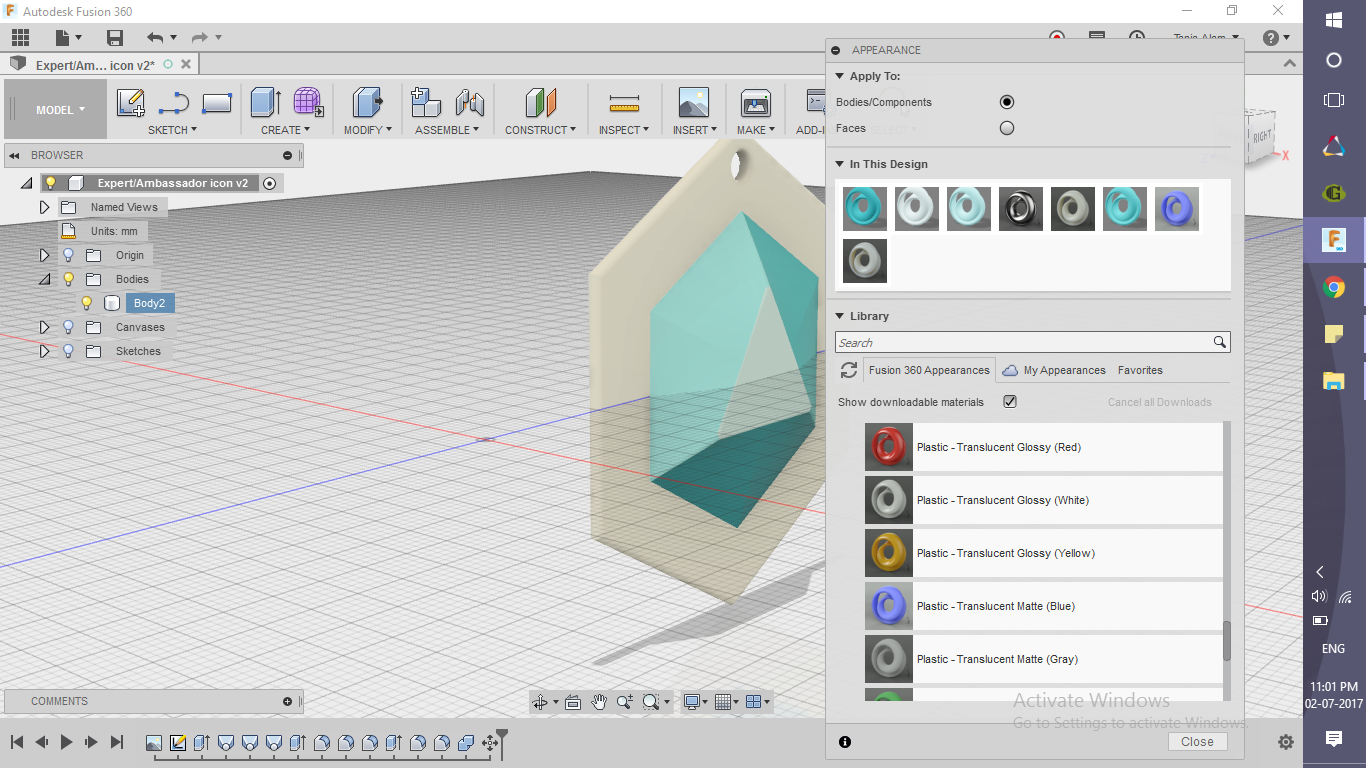Expand the Canvases tree node

(44, 327)
